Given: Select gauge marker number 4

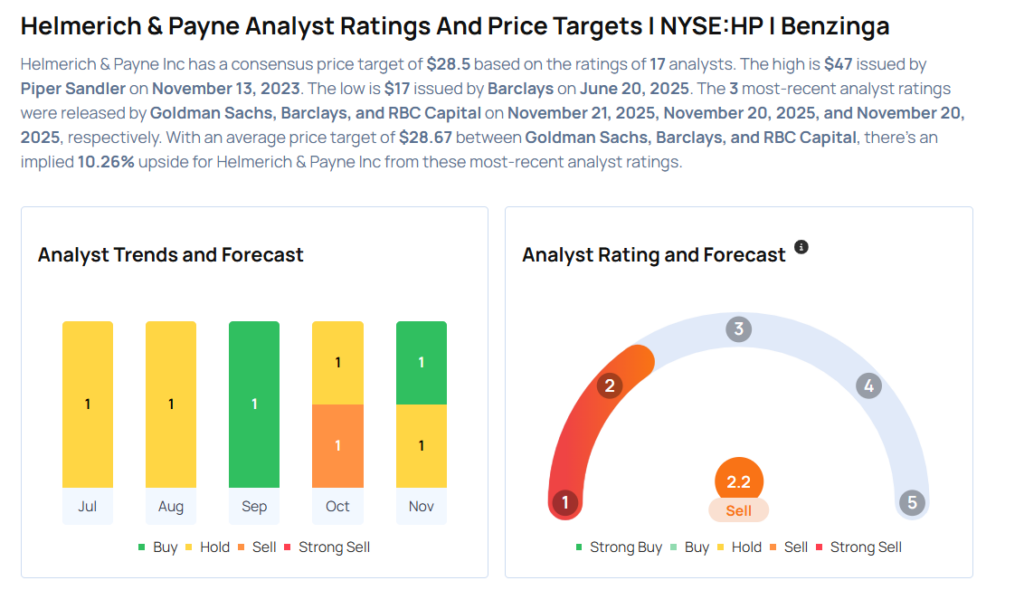Looking at the screenshot, I should [869, 386].
